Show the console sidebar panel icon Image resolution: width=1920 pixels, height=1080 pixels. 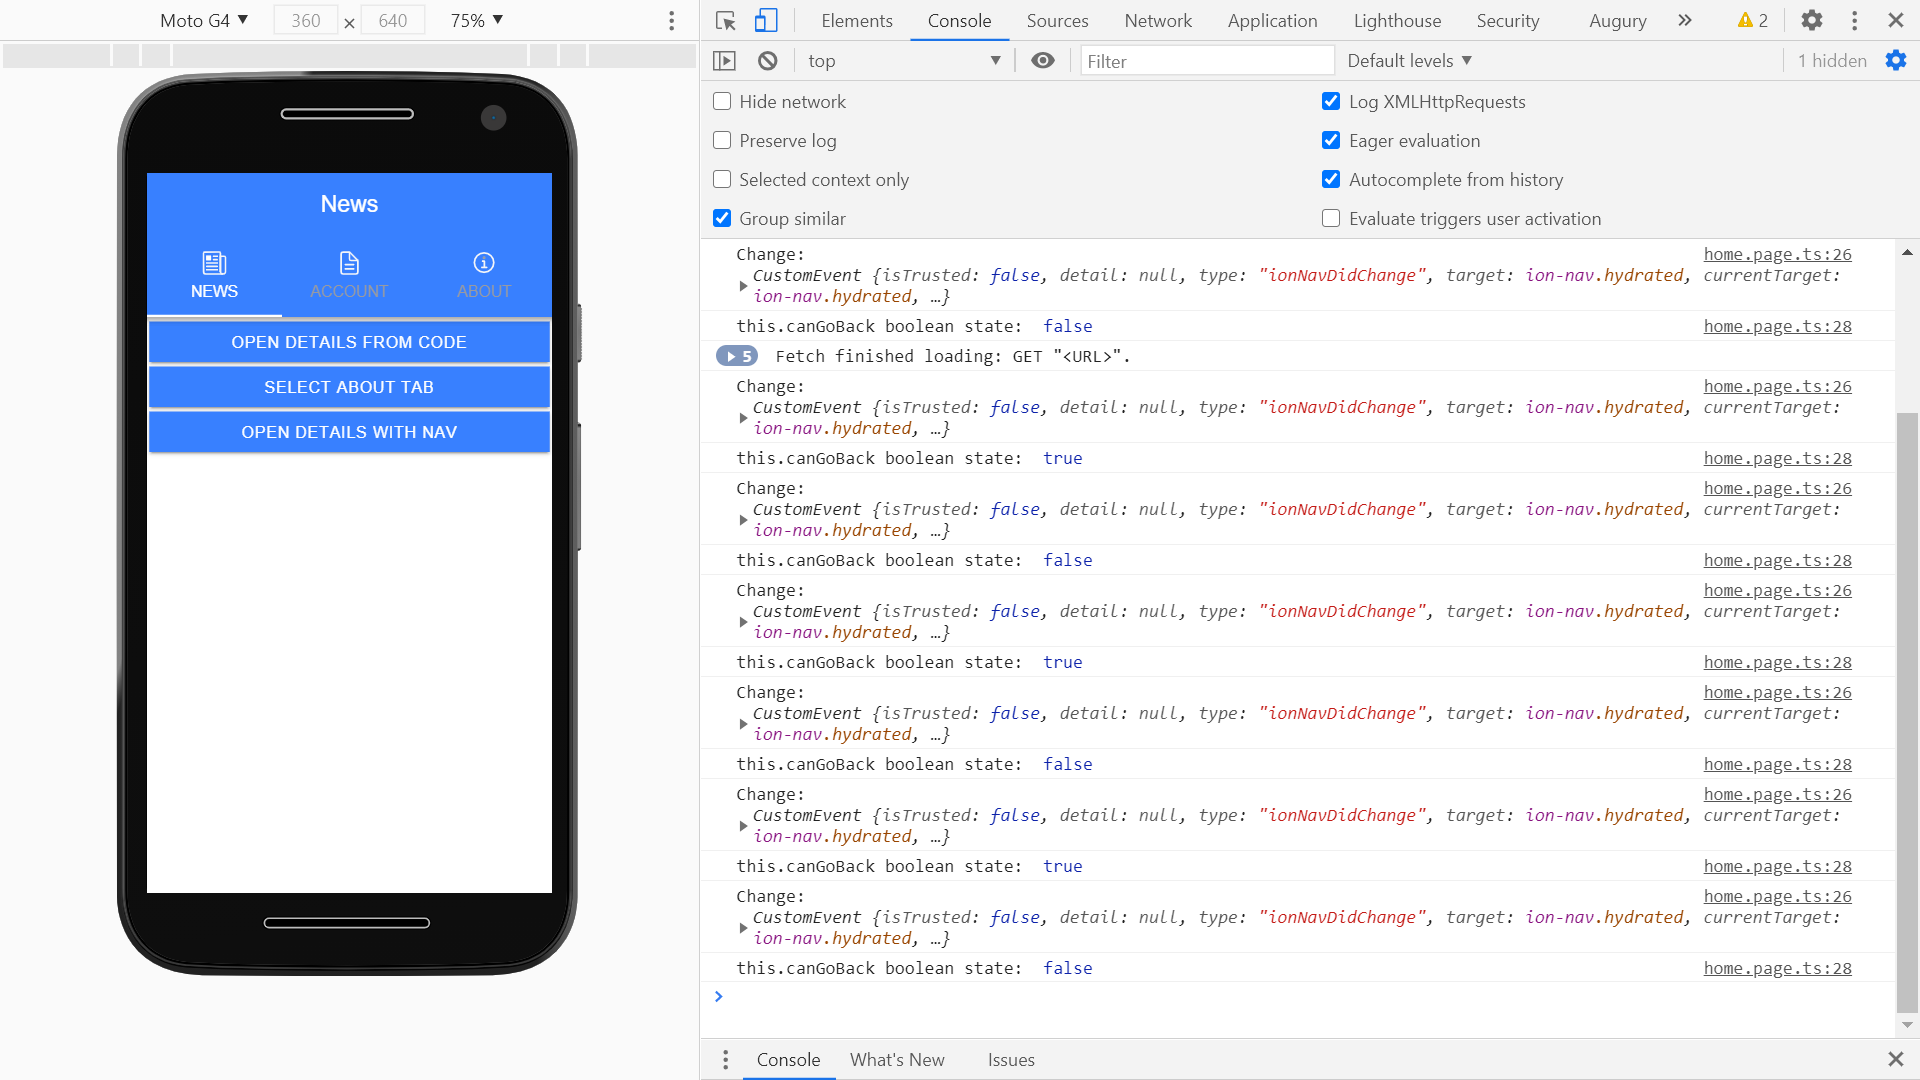tap(724, 61)
